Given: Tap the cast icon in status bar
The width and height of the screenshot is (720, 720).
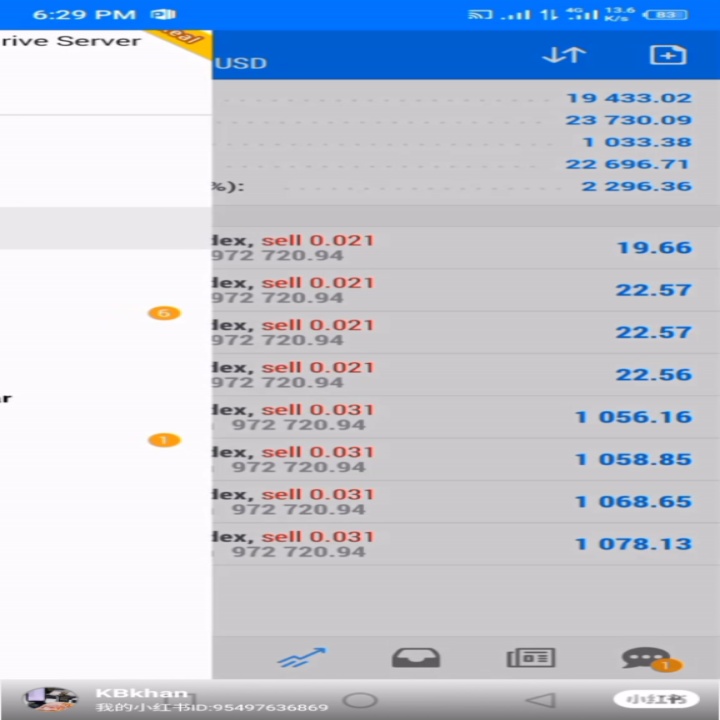Looking at the screenshot, I should 480,15.
